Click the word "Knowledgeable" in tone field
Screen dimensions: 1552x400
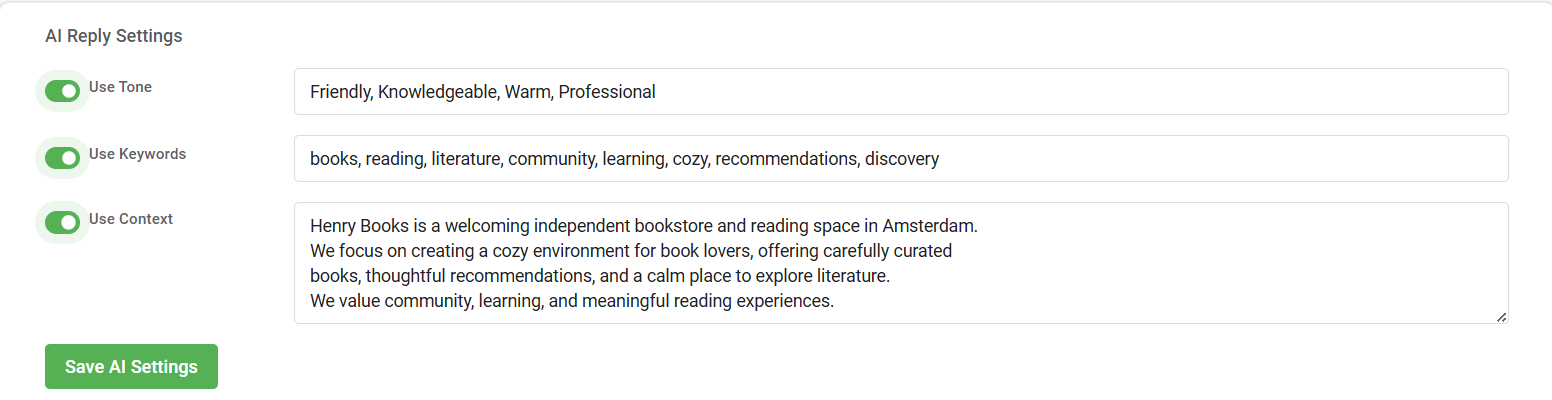point(438,92)
